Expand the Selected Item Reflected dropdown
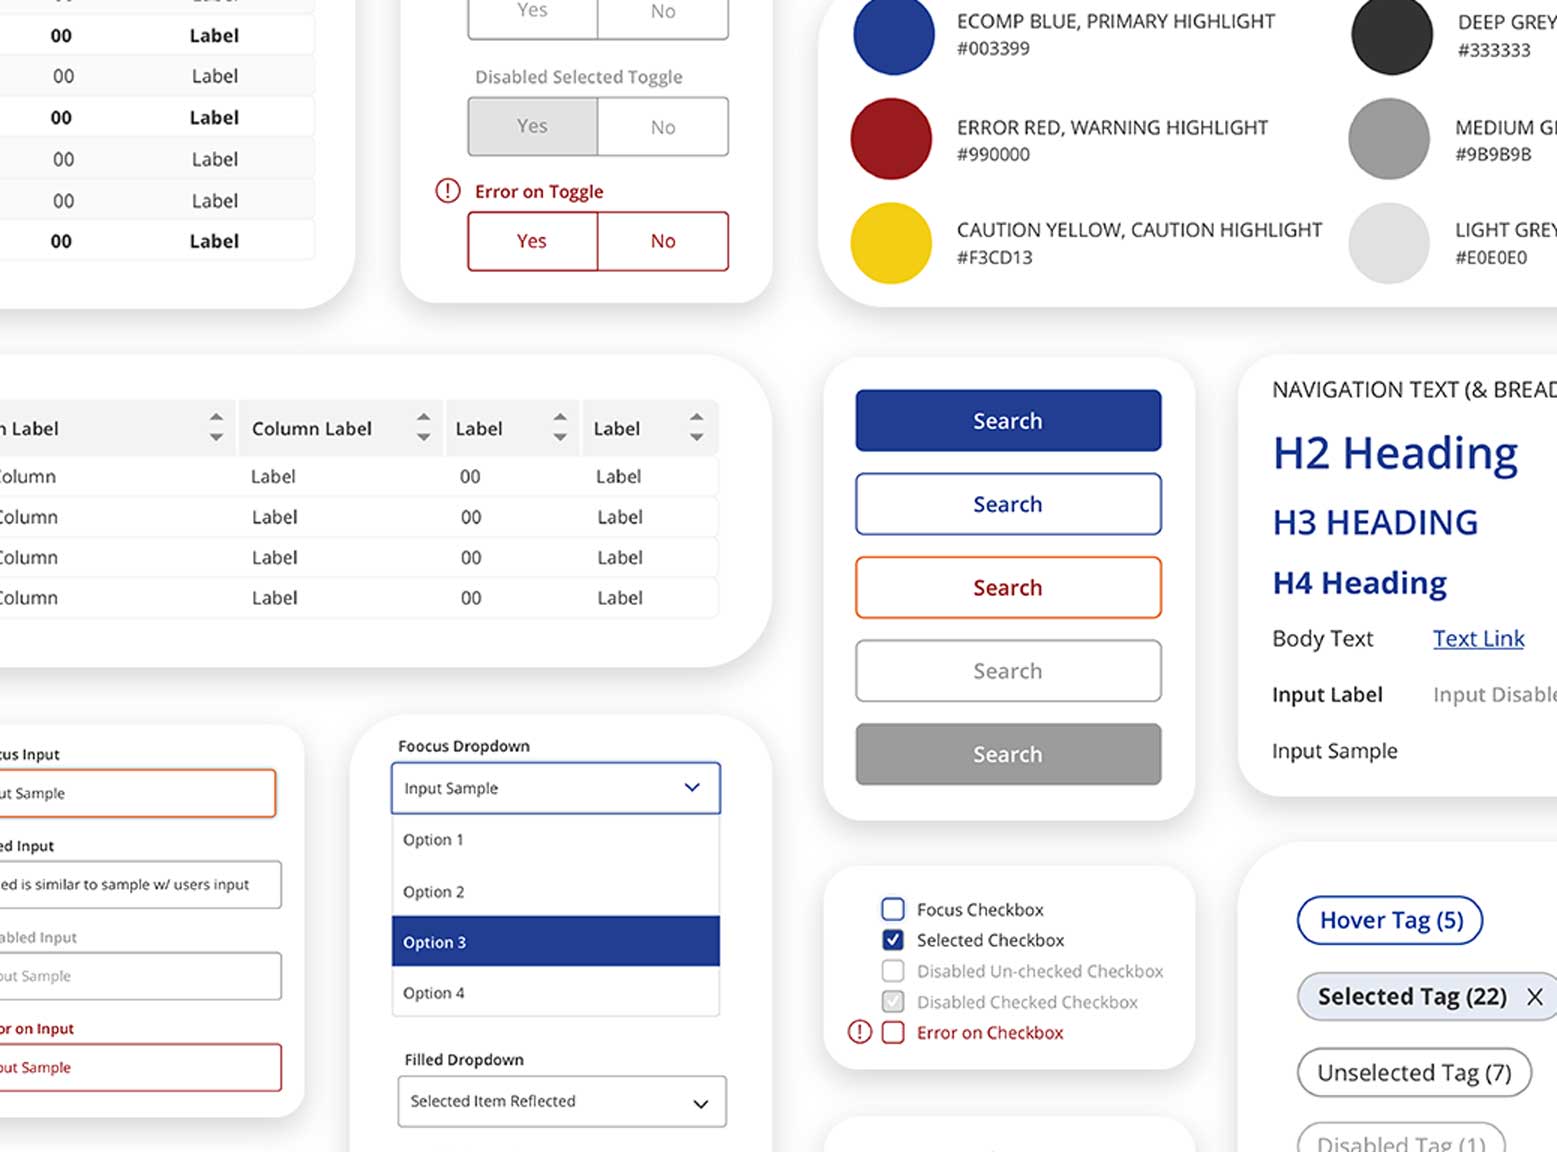Screen dimensions: 1557x1152 701,1103
